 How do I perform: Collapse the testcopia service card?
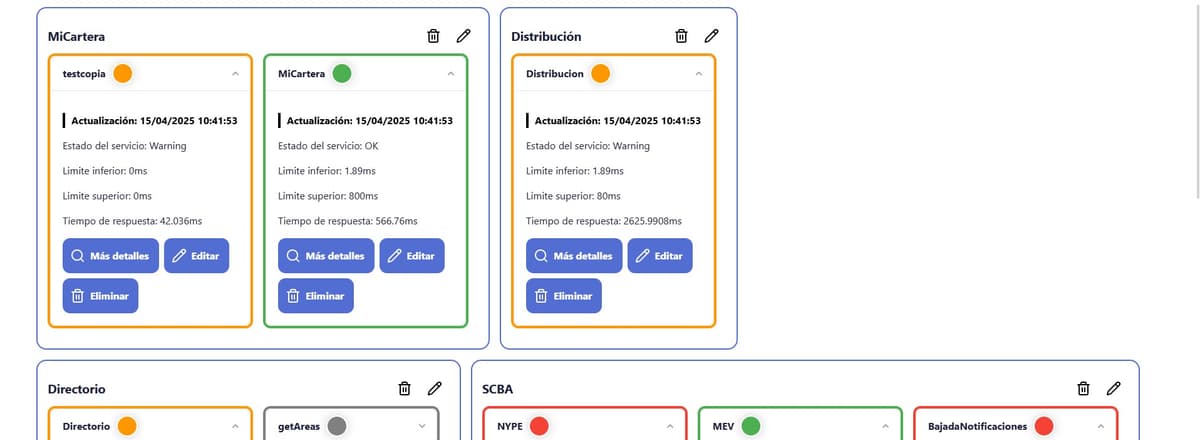(235, 73)
